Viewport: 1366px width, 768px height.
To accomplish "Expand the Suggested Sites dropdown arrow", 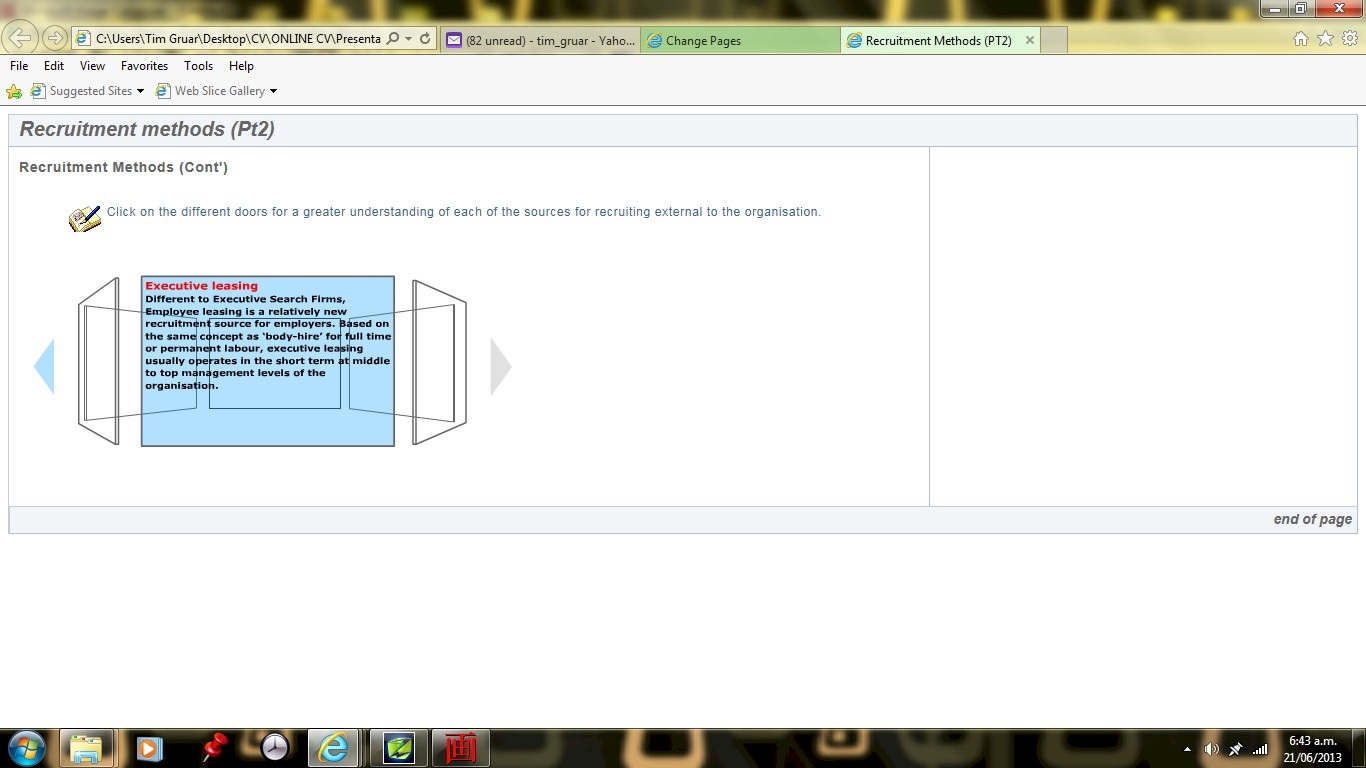I will point(140,91).
